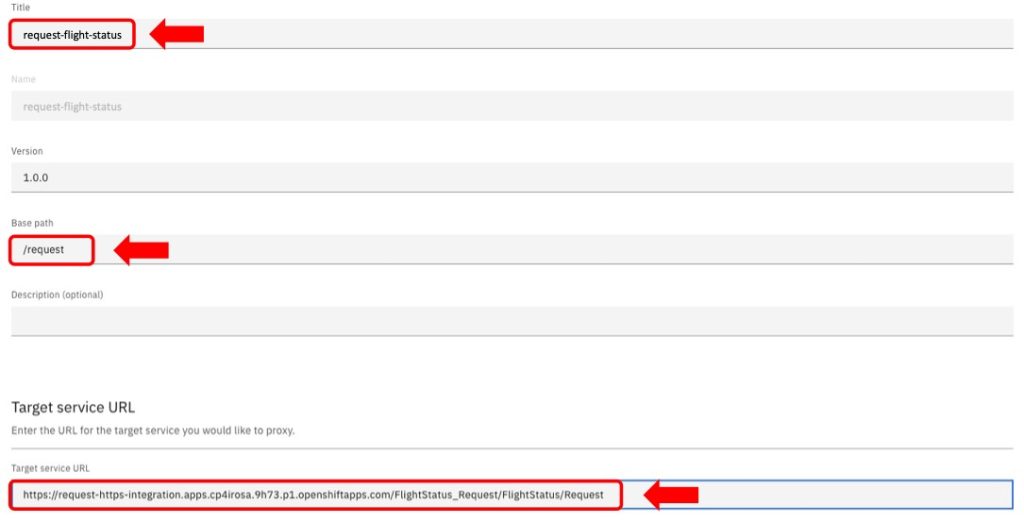Click the Base path field with /request
Viewport: 1024px width, 523px height.
tap(512, 249)
